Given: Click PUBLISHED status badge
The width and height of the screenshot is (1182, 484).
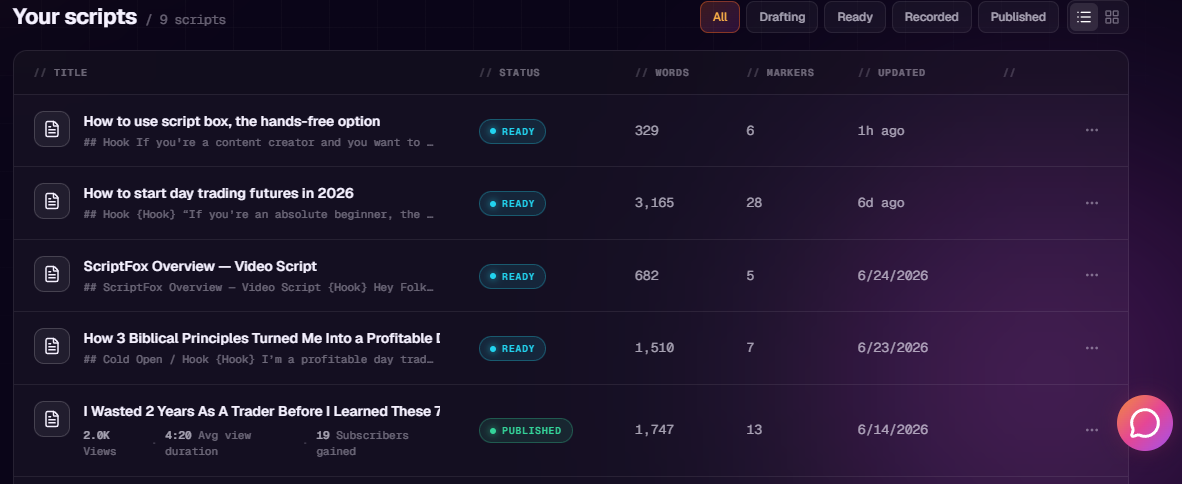Looking at the screenshot, I should pyautogui.click(x=525, y=430).
